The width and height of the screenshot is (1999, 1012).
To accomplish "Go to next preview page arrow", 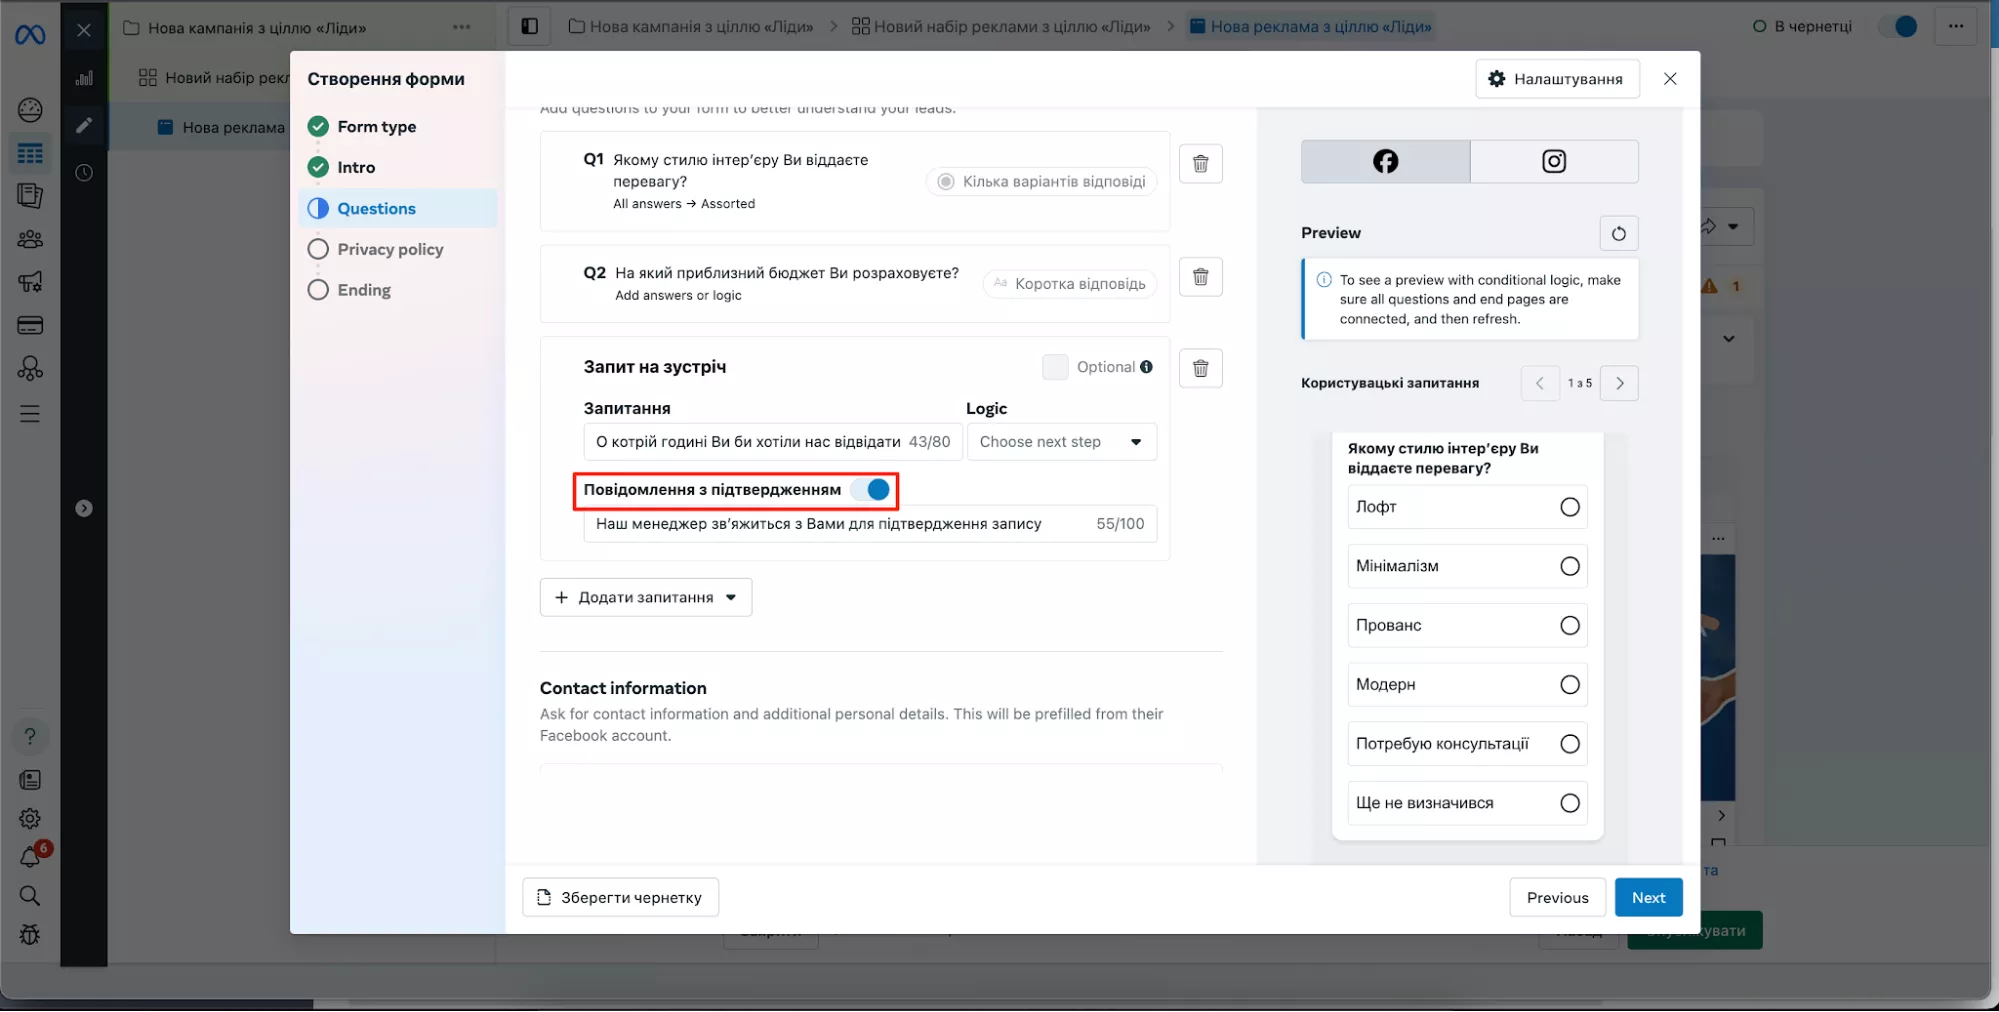I will (1619, 383).
